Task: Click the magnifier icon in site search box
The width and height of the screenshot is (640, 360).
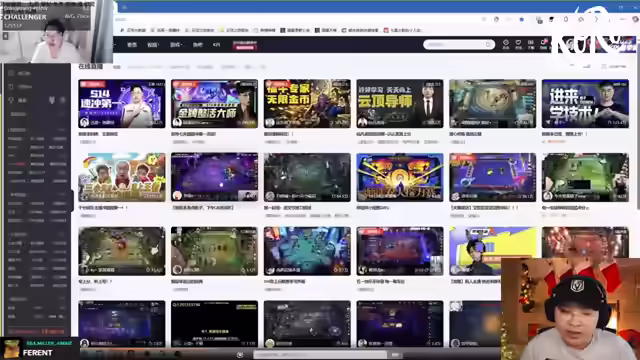Action: pyautogui.click(x=488, y=44)
